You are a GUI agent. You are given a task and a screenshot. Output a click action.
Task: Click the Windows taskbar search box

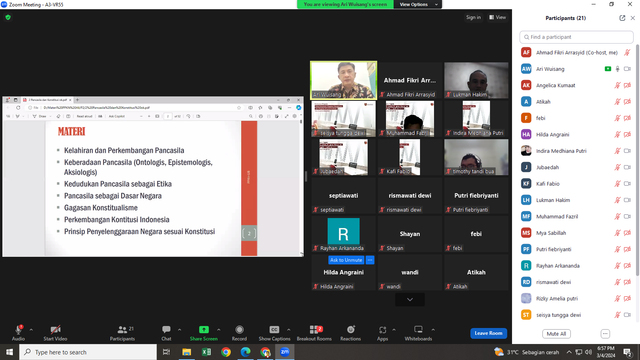click(88, 352)
